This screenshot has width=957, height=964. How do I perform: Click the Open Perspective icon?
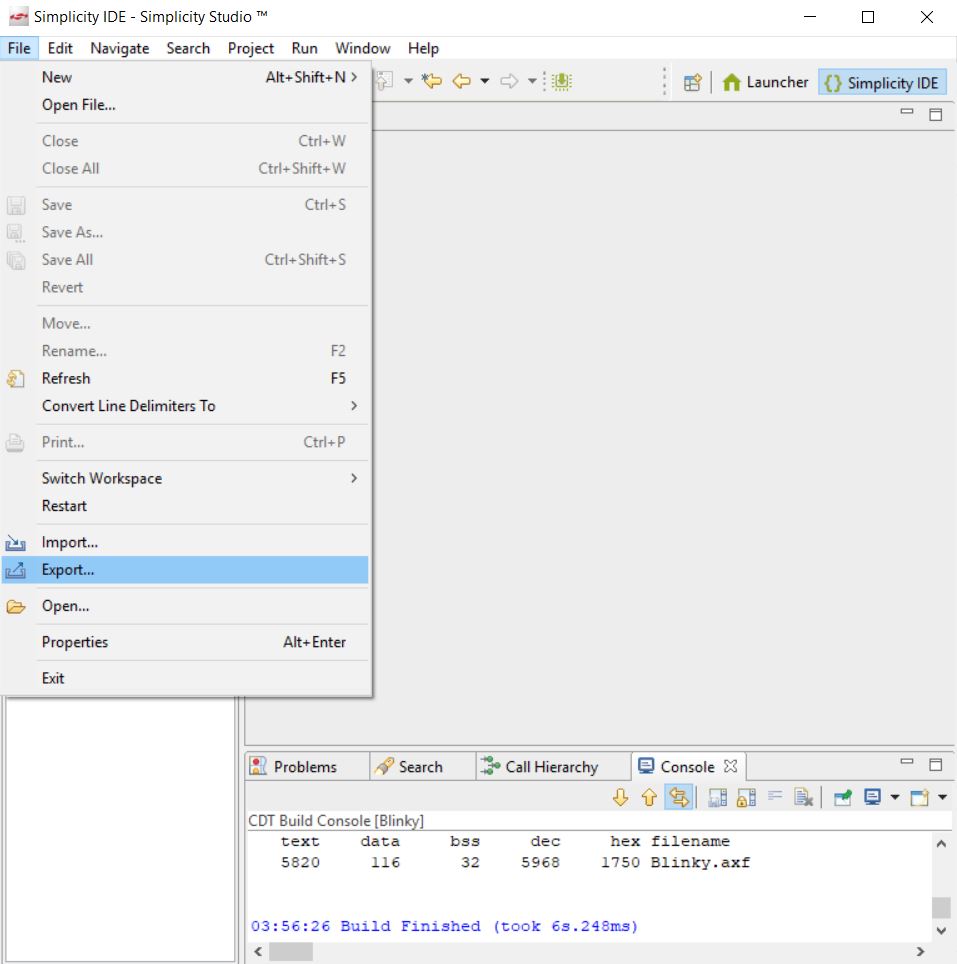[691, 82]
